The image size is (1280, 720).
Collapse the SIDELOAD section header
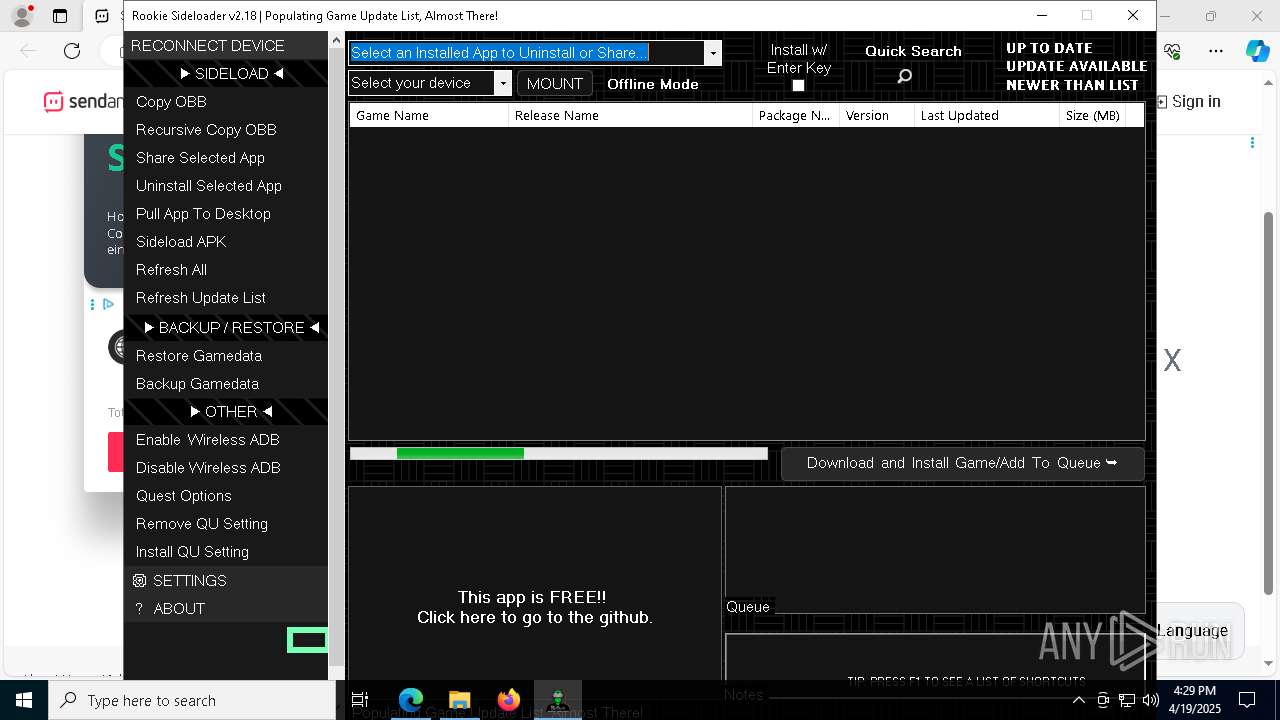pos(226,74)
